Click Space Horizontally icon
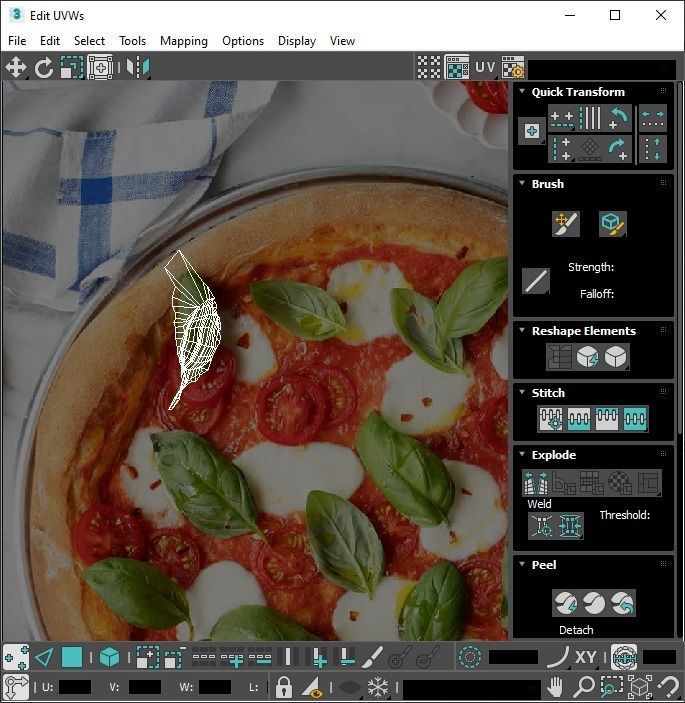The width and height of the screenshot is (685, 703). coord(653,118)
